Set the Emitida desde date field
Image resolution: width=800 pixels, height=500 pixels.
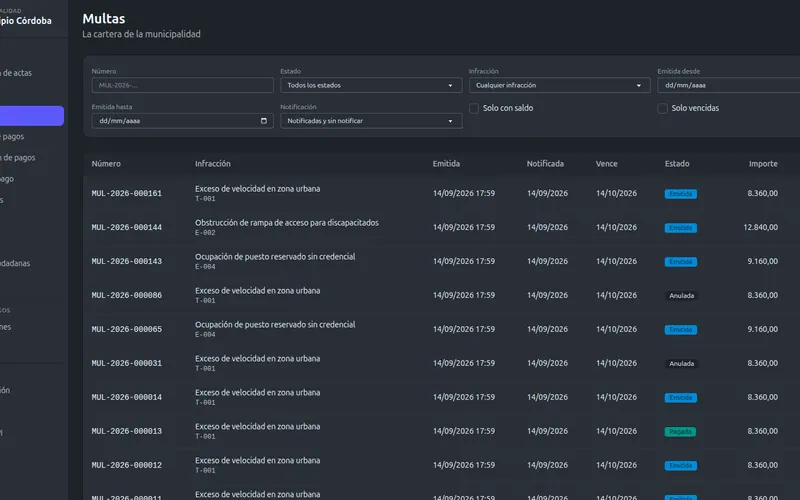729,85
